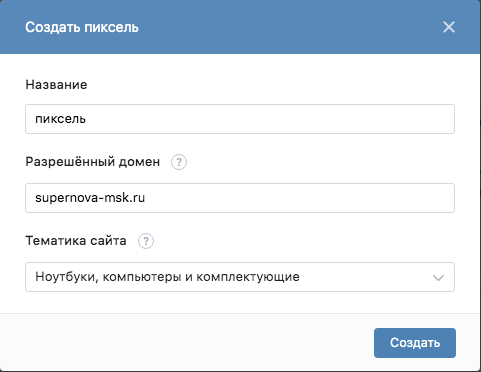Click the supernova-msk.ru text in the domain field

pyautogui.click(x=90, y=198)
